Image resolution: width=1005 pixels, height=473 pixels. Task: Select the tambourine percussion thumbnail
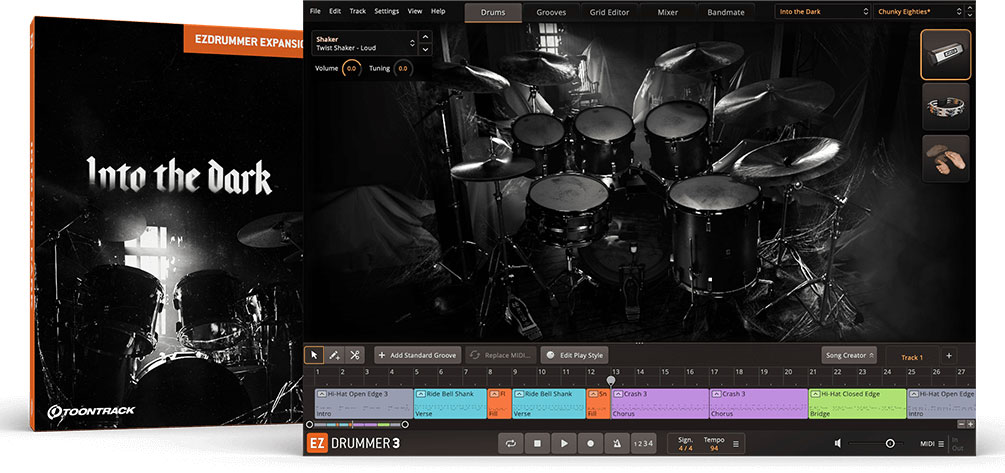(x=945, y=106)
